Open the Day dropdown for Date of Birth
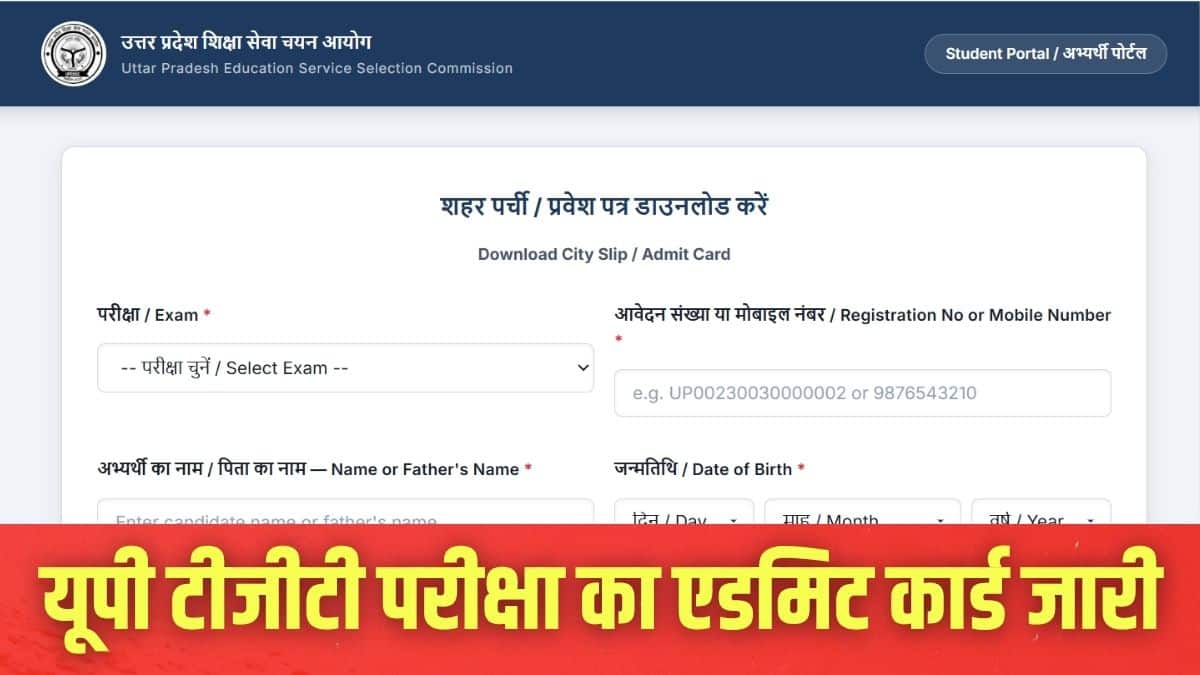Image resolution: width=1200 pixels, height=675 pixels. click(686, 512)
